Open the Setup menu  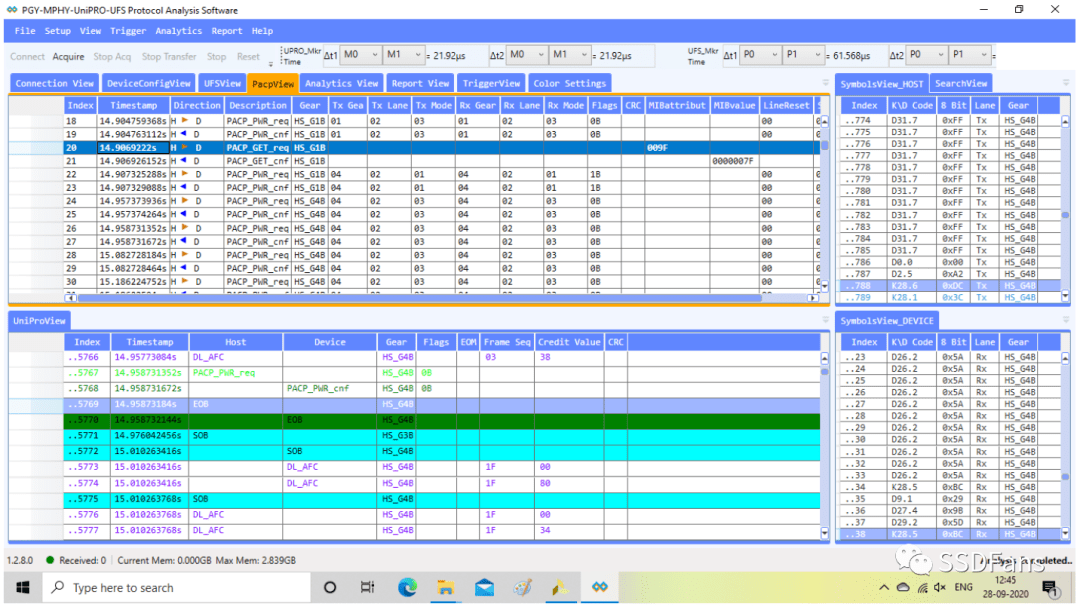point(58,31)
